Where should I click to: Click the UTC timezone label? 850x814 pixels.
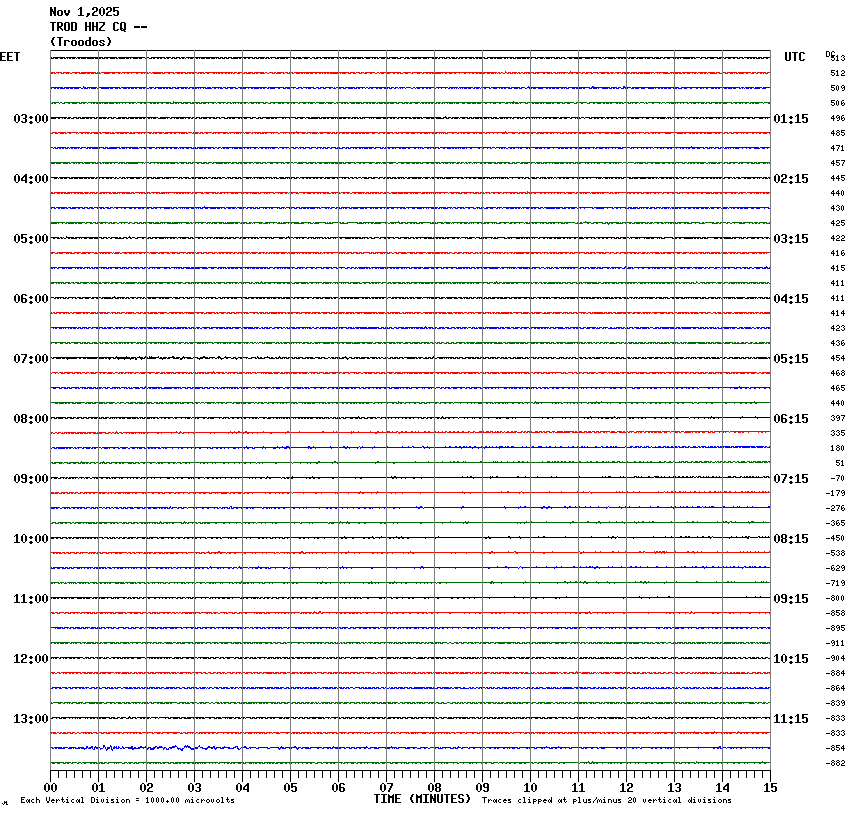pos(794,57)
